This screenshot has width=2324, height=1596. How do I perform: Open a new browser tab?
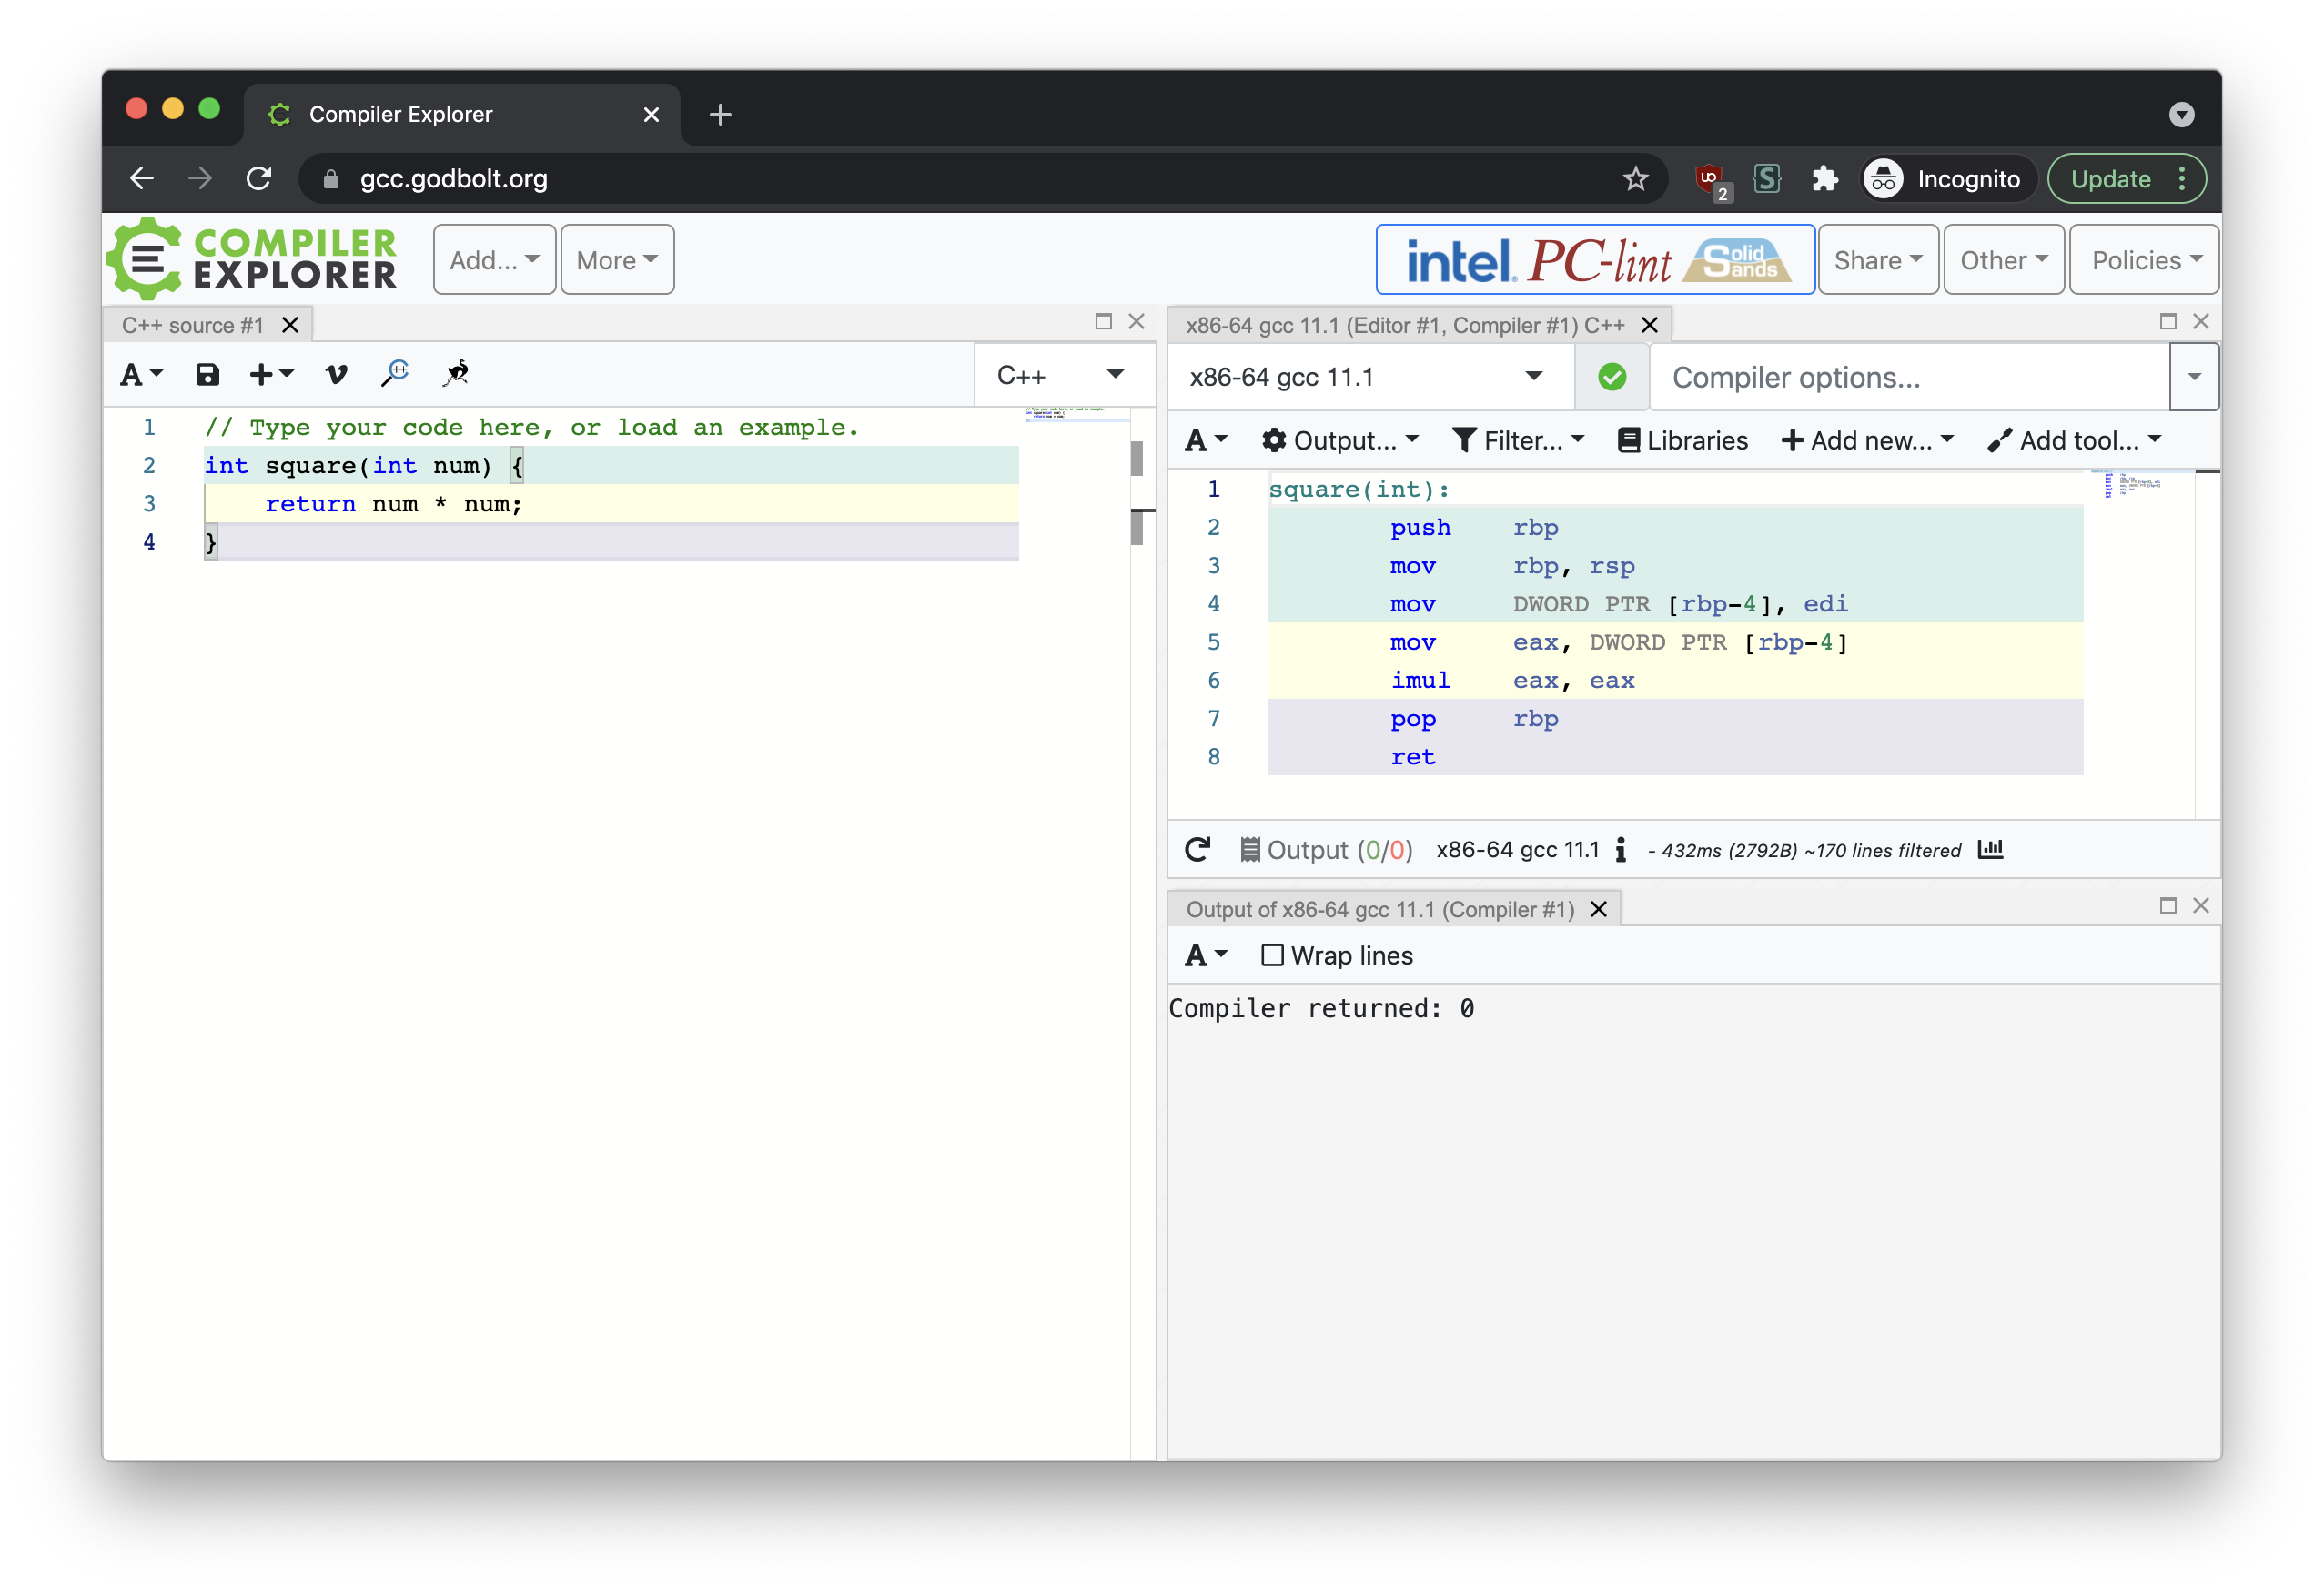[x=720, y=114]
